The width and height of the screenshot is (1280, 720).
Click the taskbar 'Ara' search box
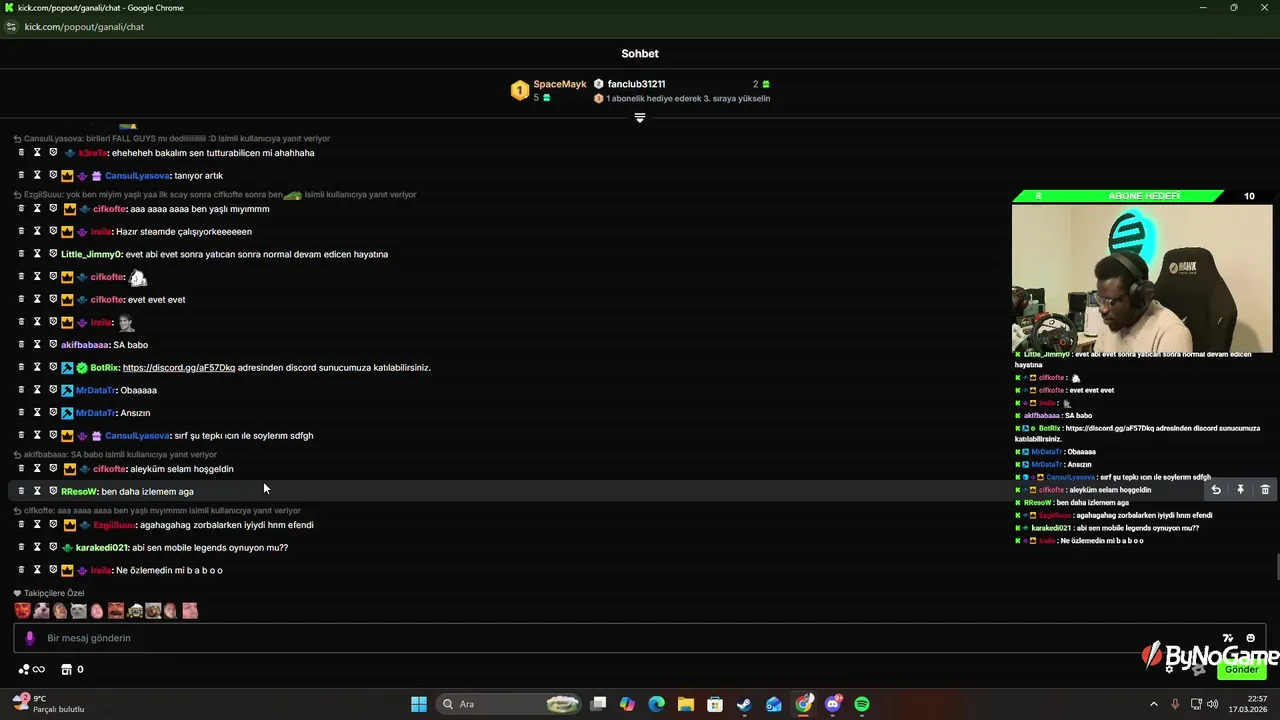point(511,704)
